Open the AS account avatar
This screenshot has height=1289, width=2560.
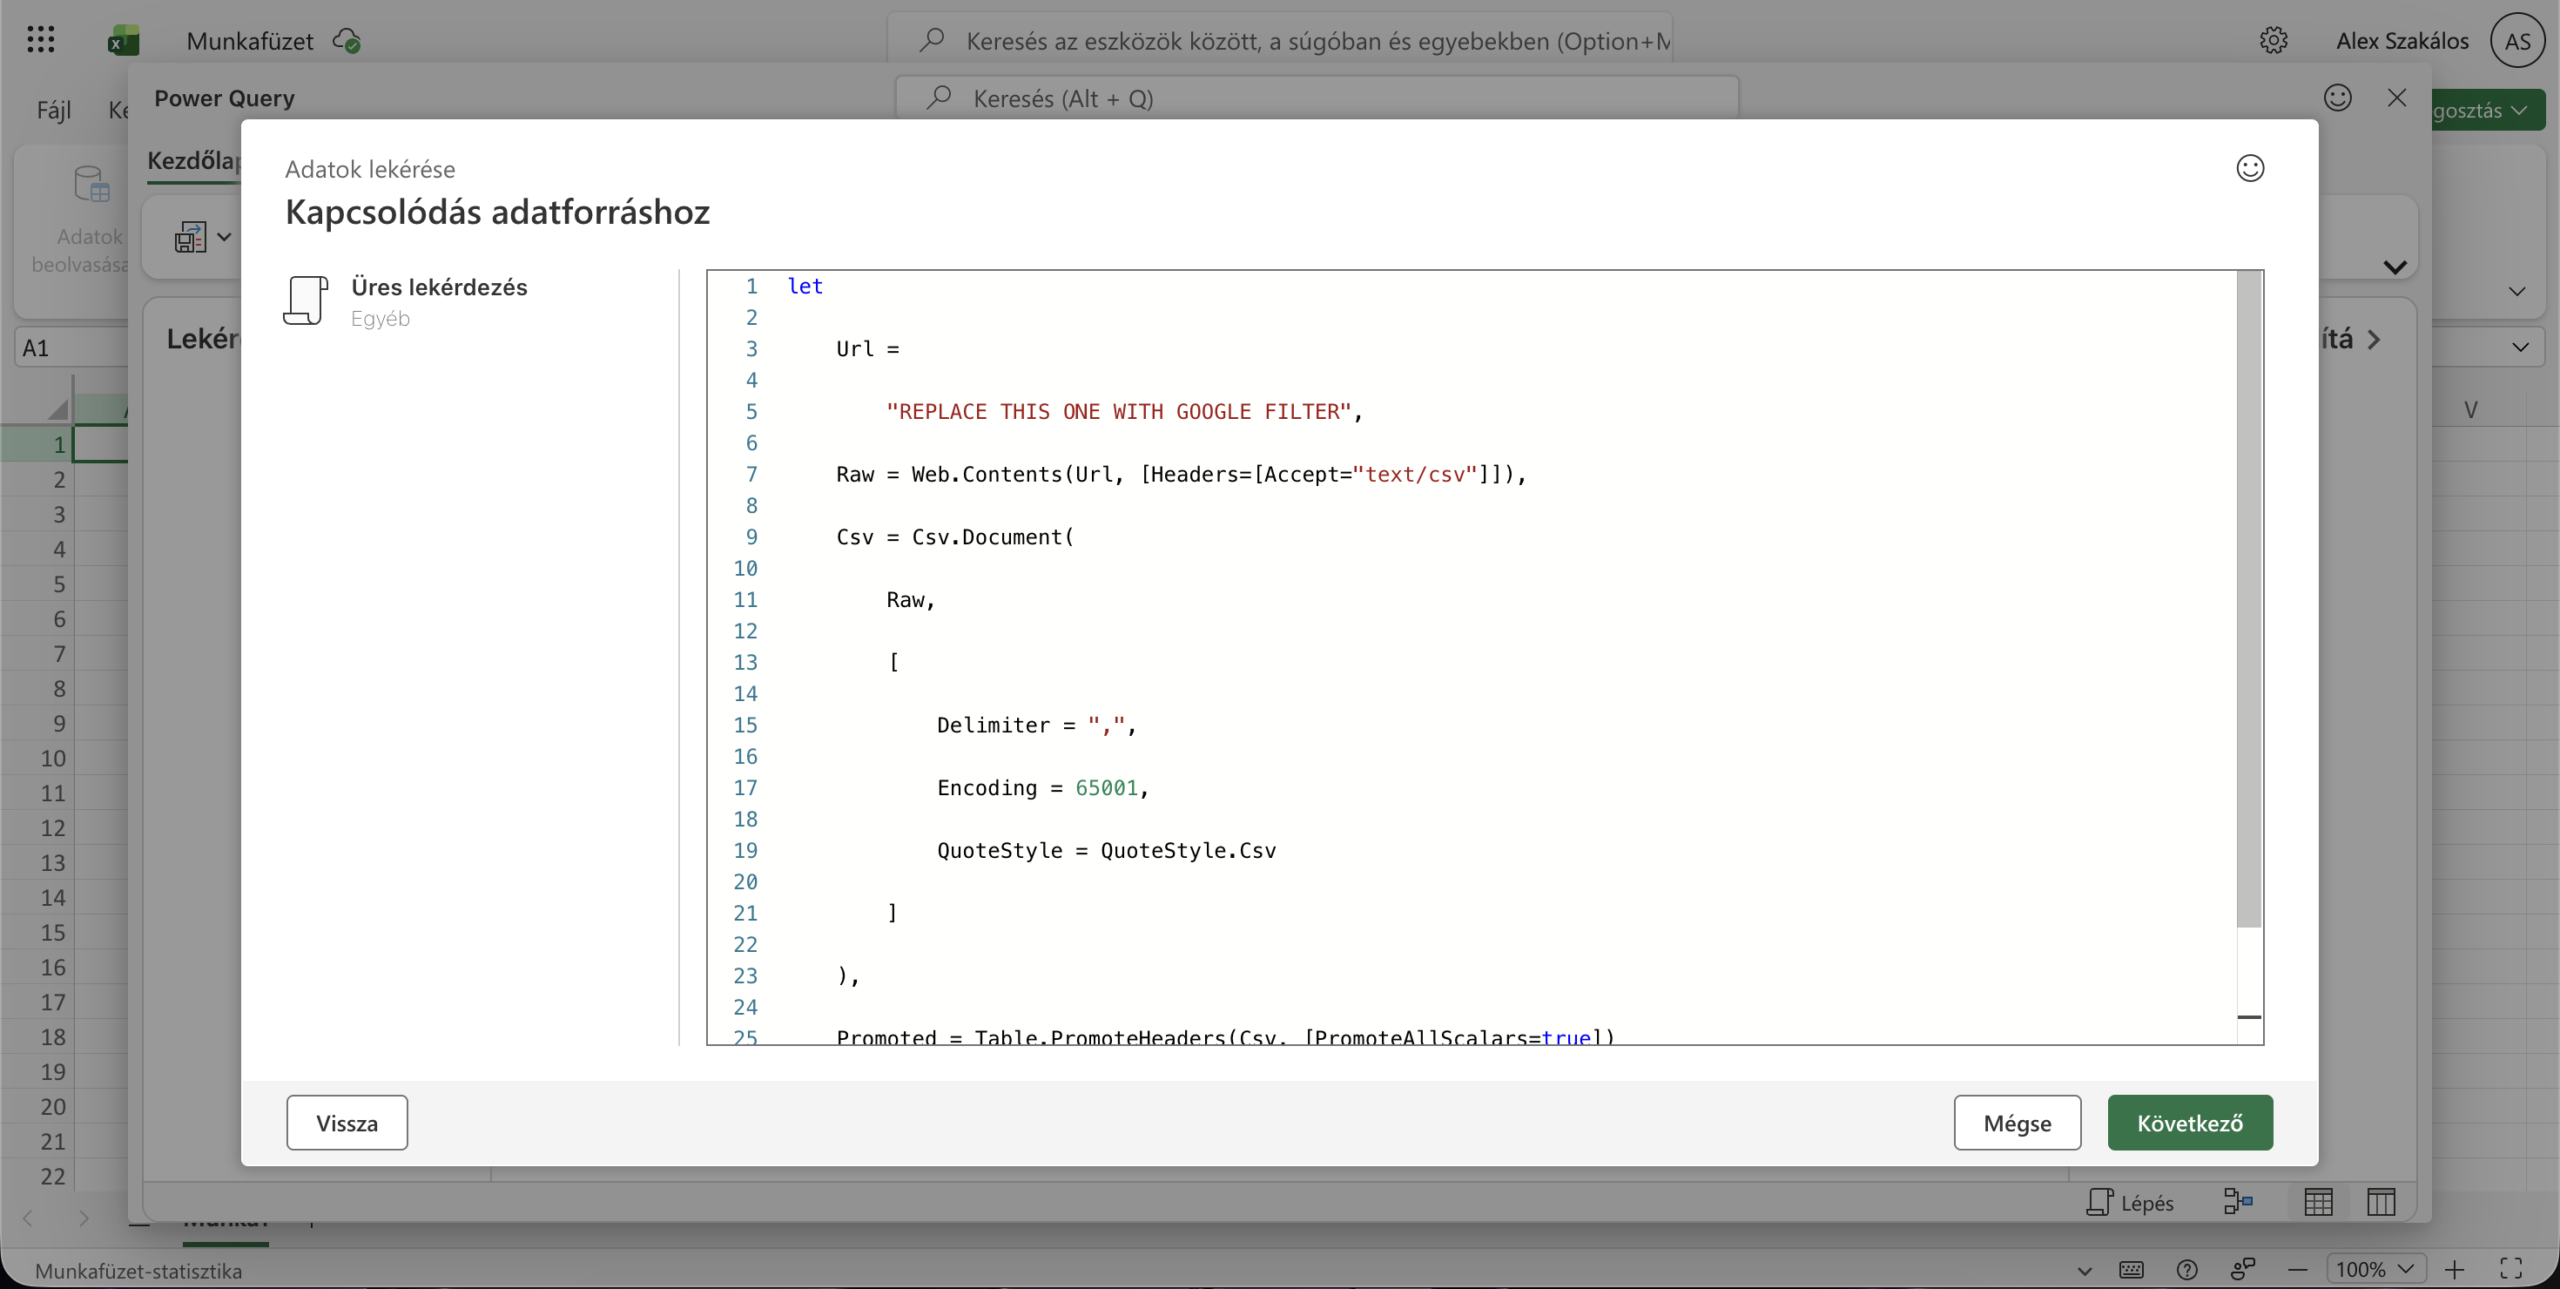pos(2517,41)
